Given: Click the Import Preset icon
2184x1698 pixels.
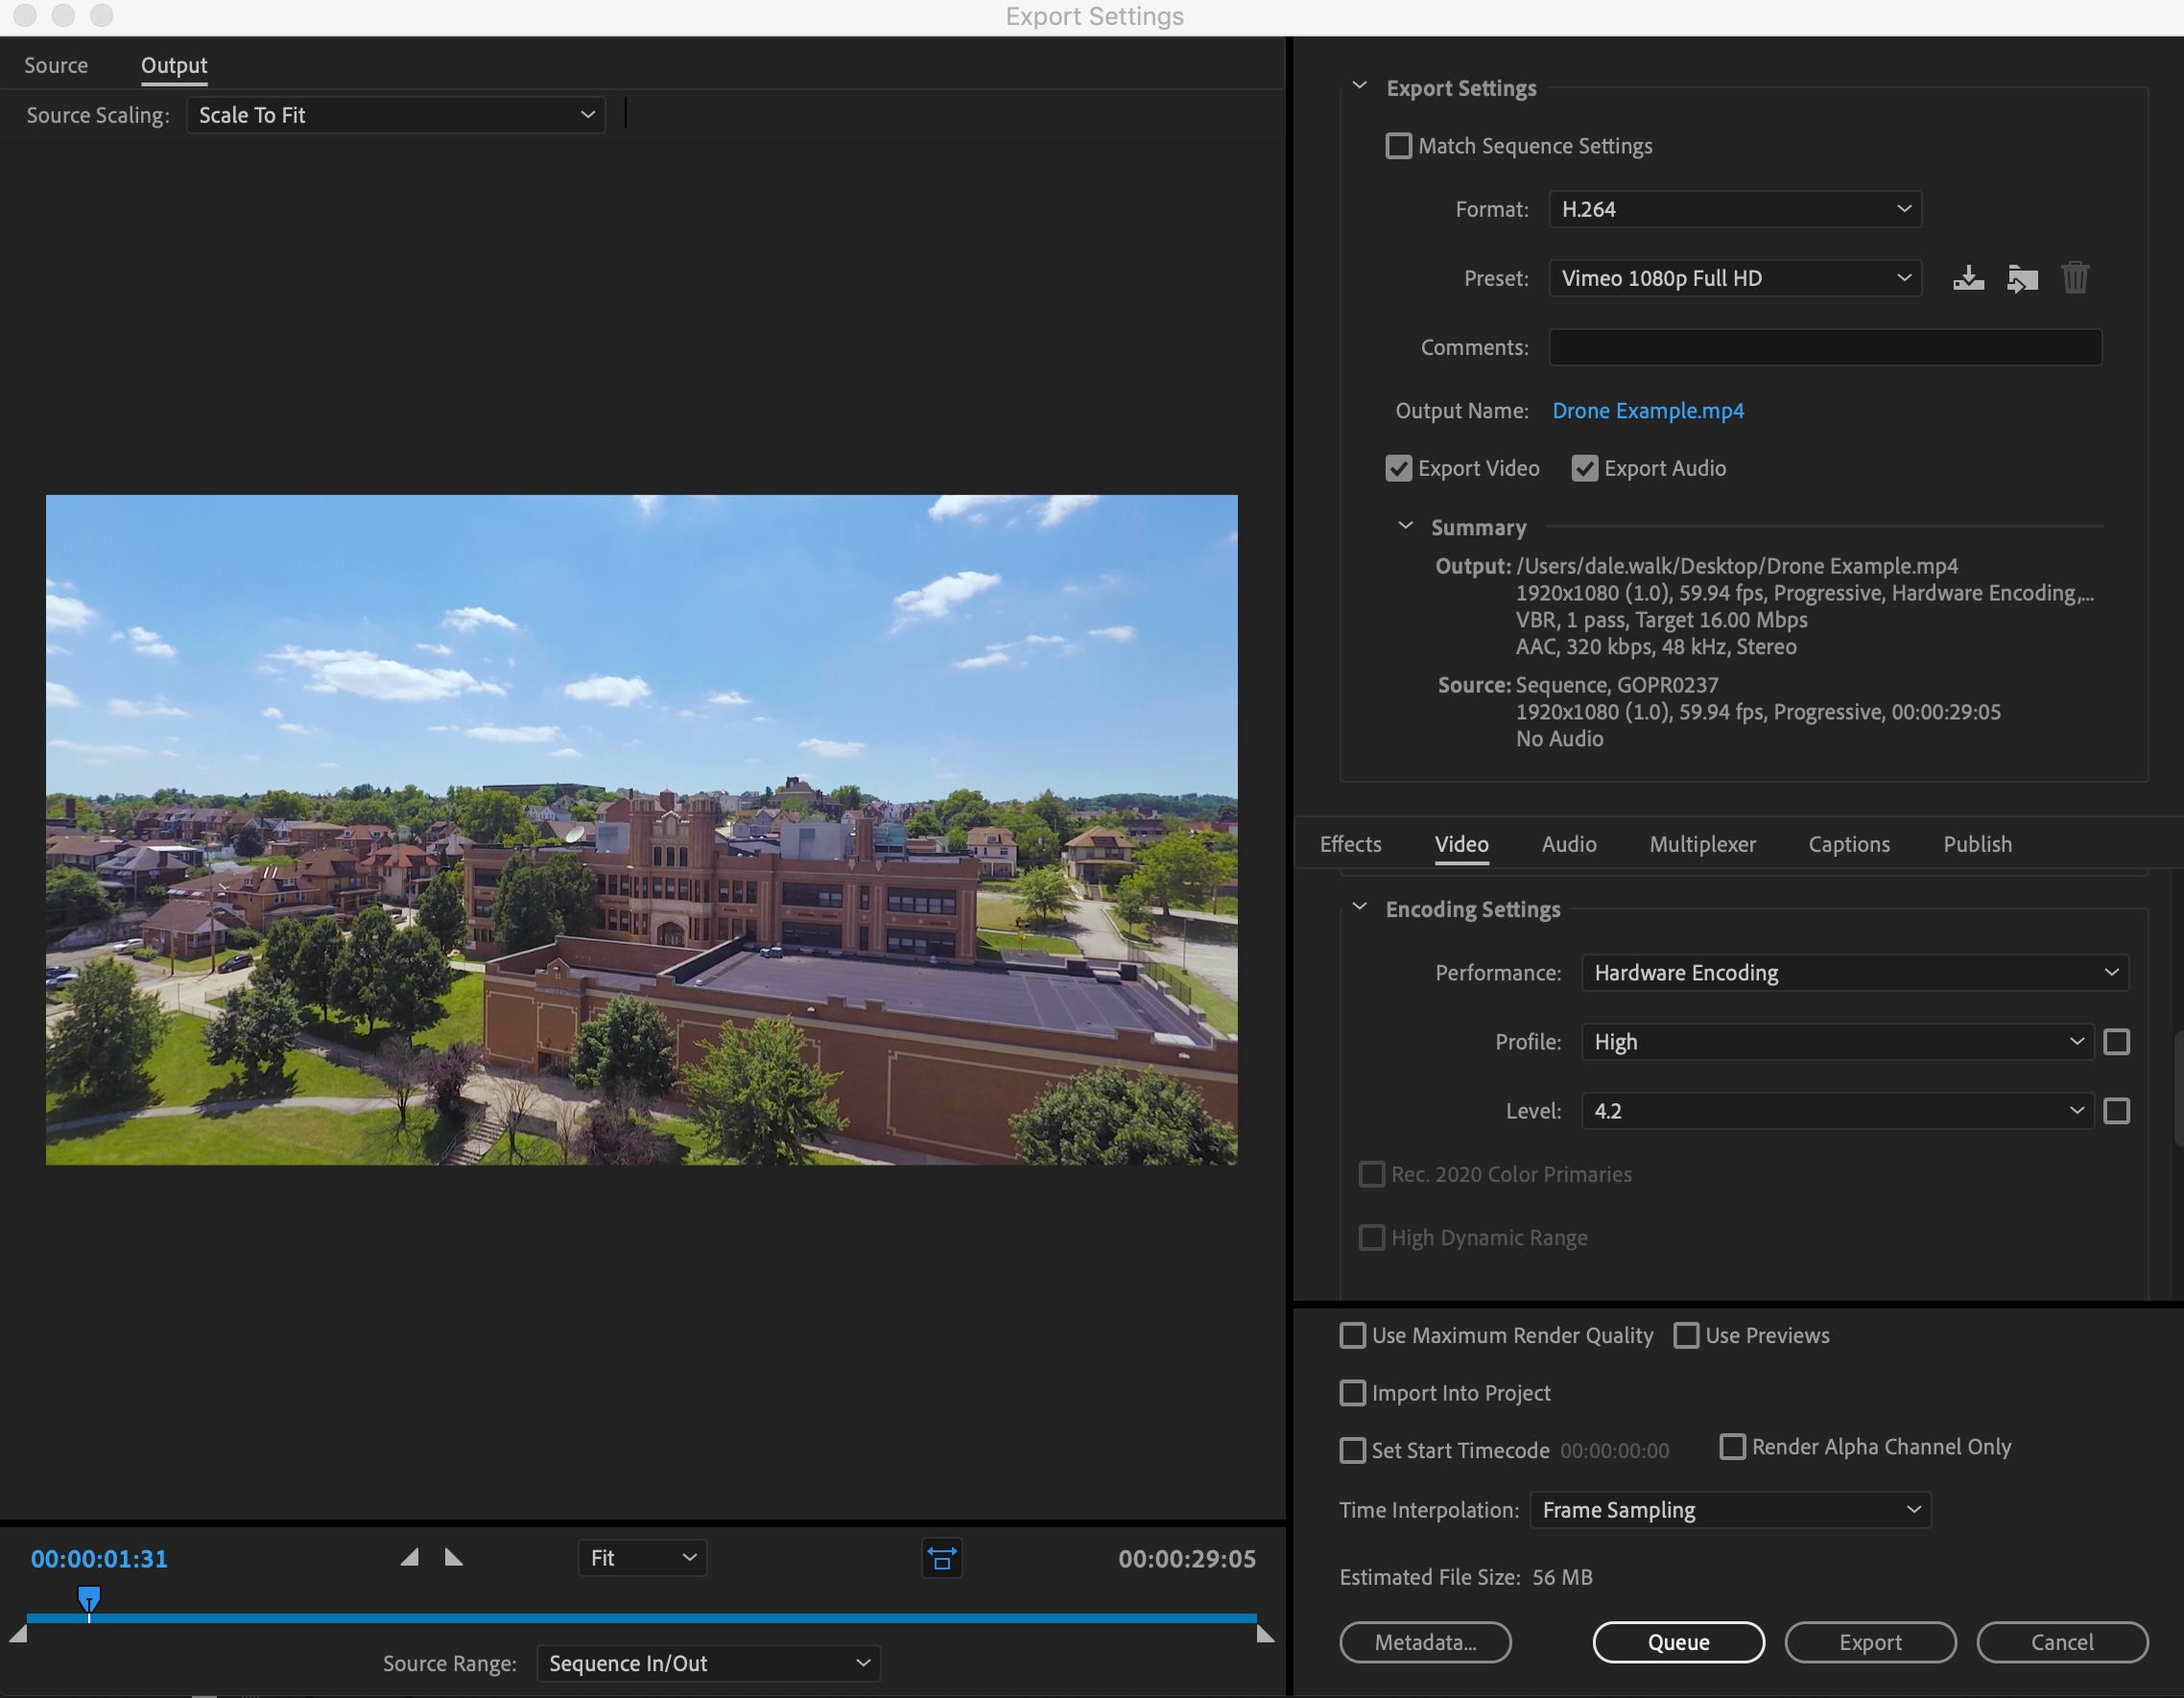Looking at the screenshot, I should [x=2021, y=278].
